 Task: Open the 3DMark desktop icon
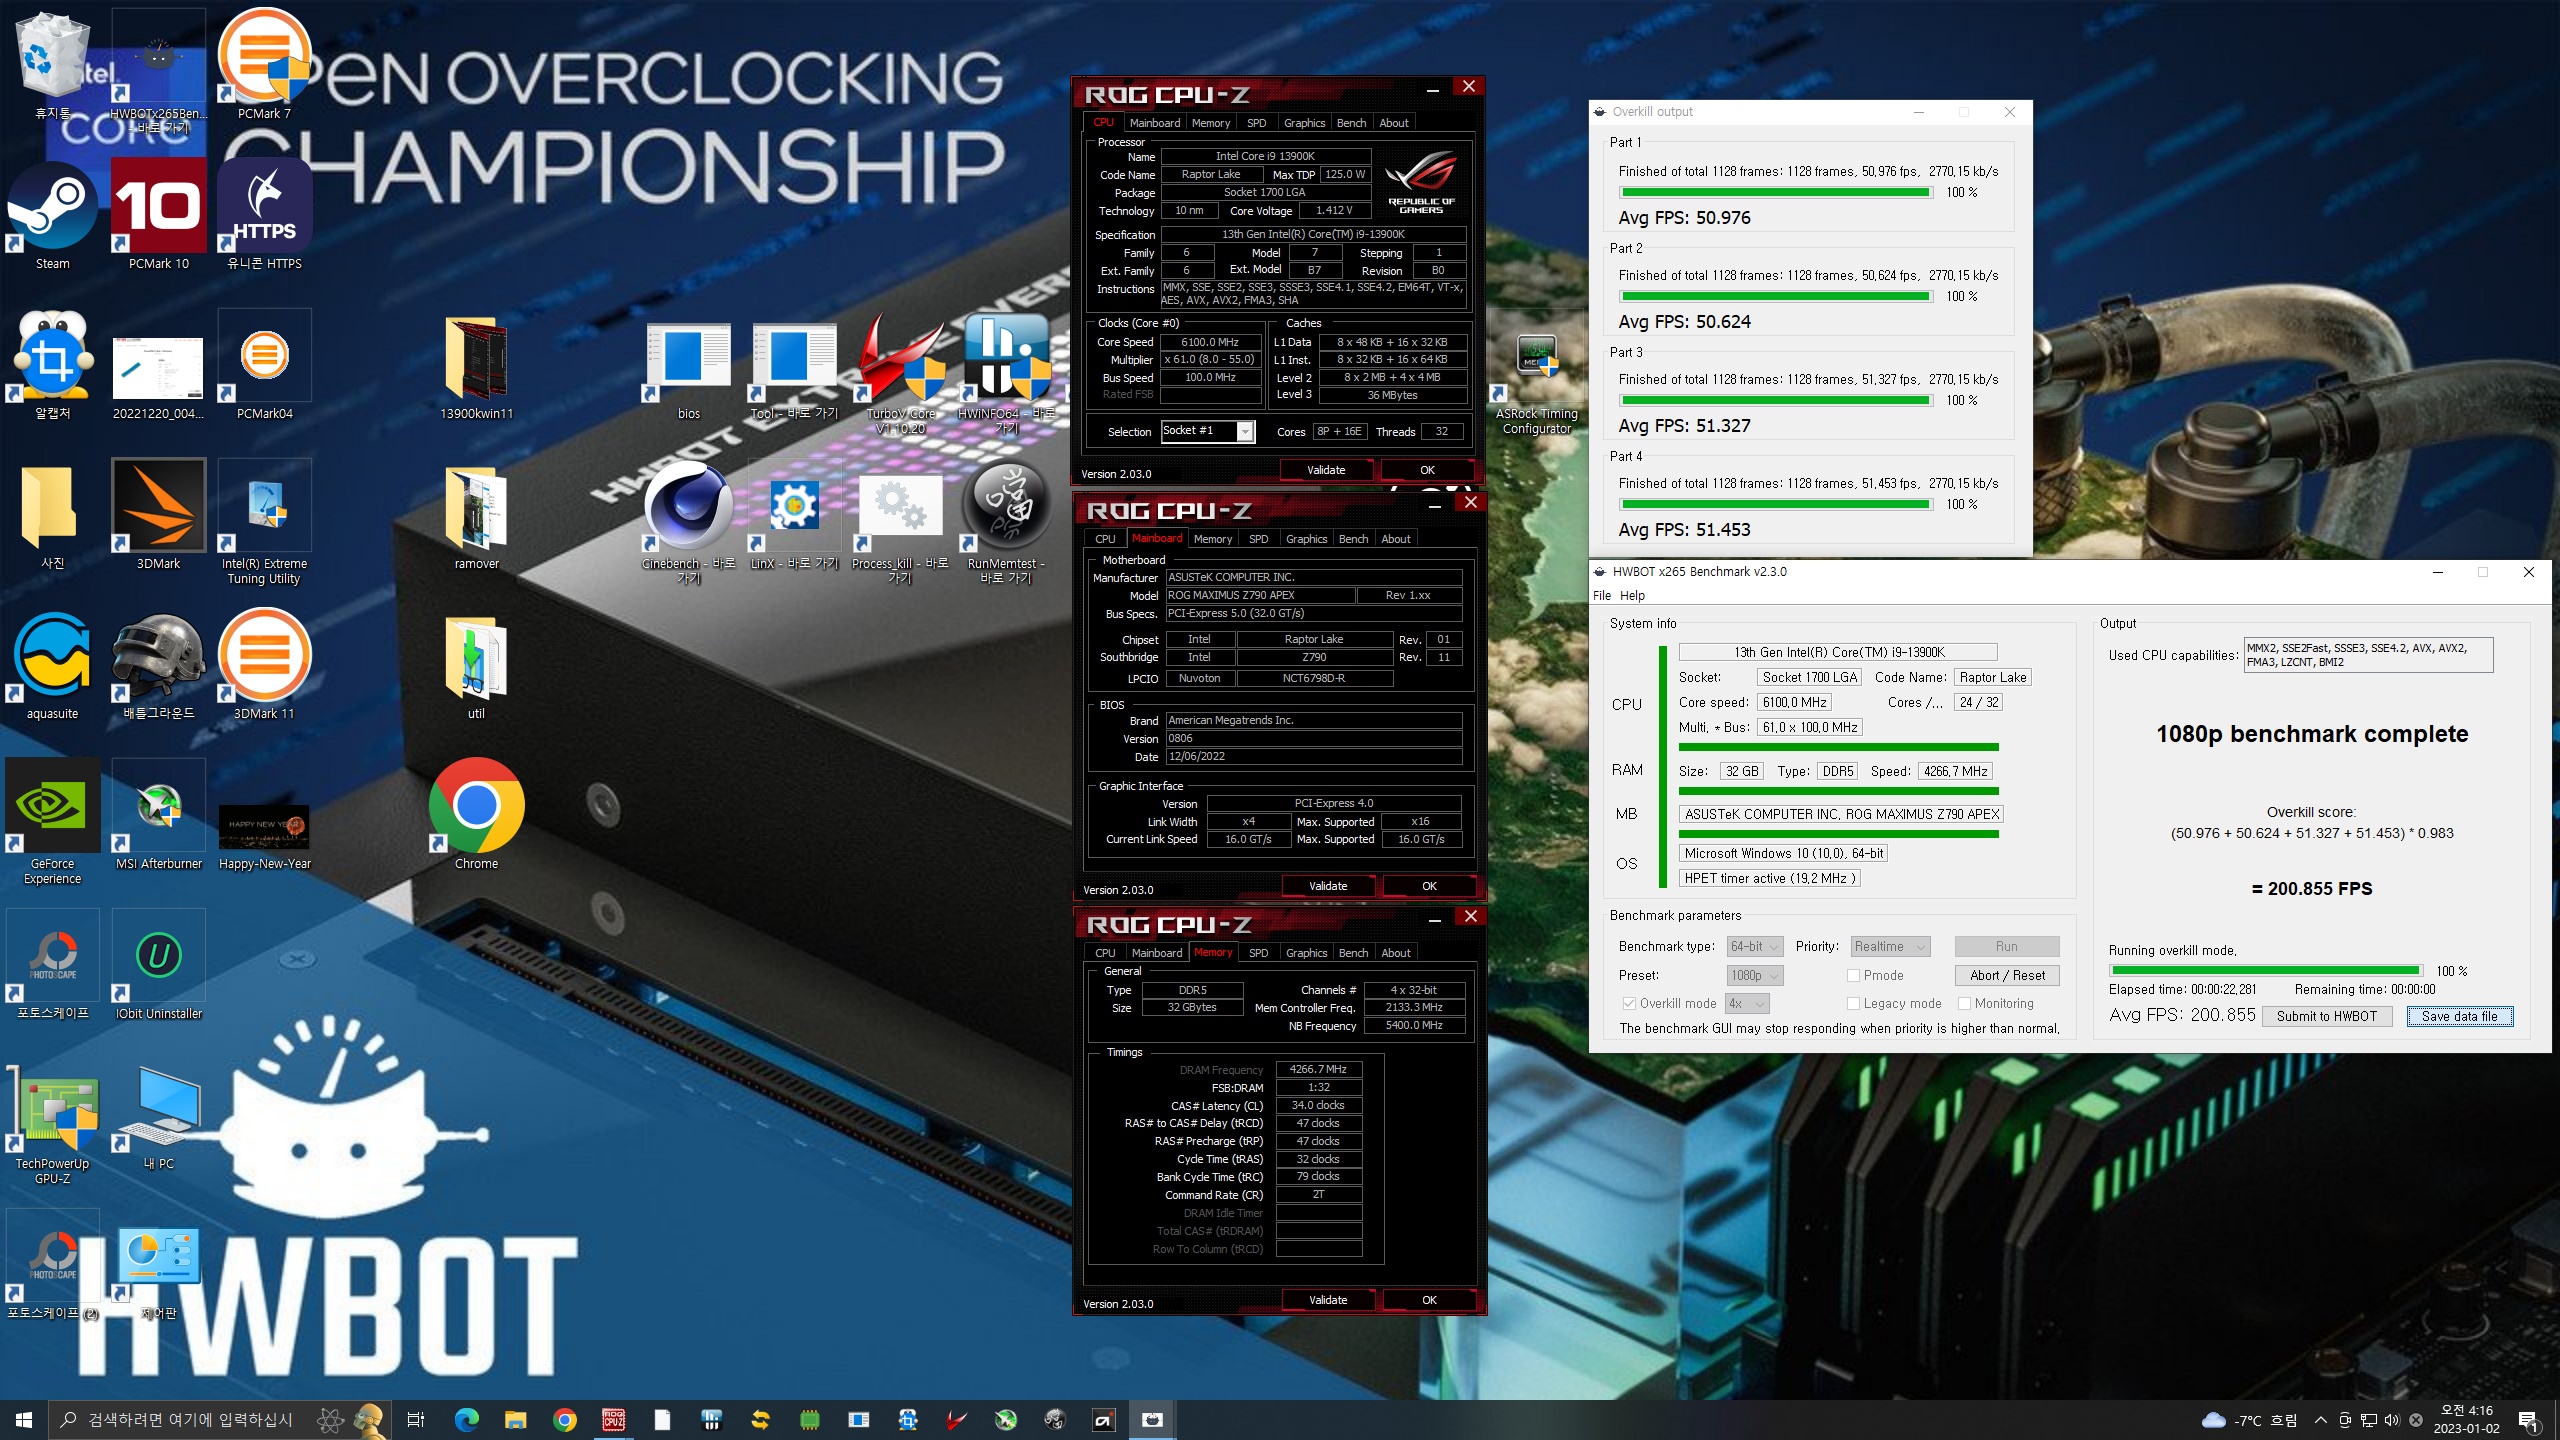(x=158, y=515)
